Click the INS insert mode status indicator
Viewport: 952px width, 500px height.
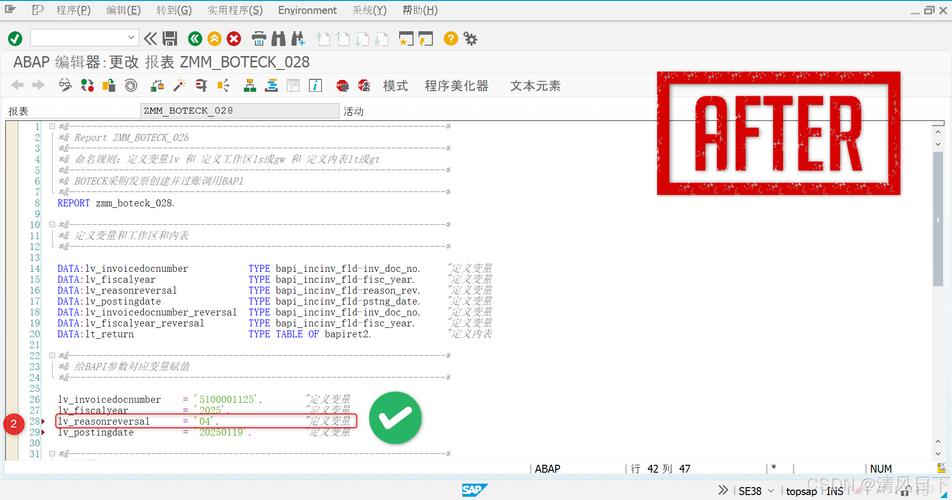(834, 490)
